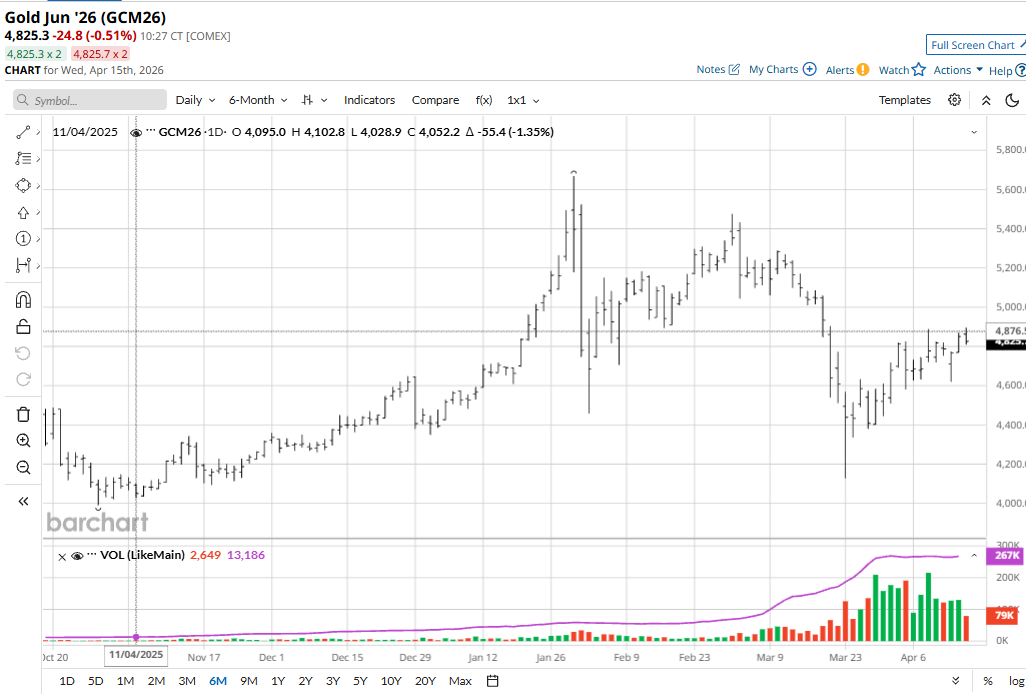Collapse the drawing tools sidebar
Viewport: 1026px width, 700px height.
pyautogui.click(x=23, y=502)
